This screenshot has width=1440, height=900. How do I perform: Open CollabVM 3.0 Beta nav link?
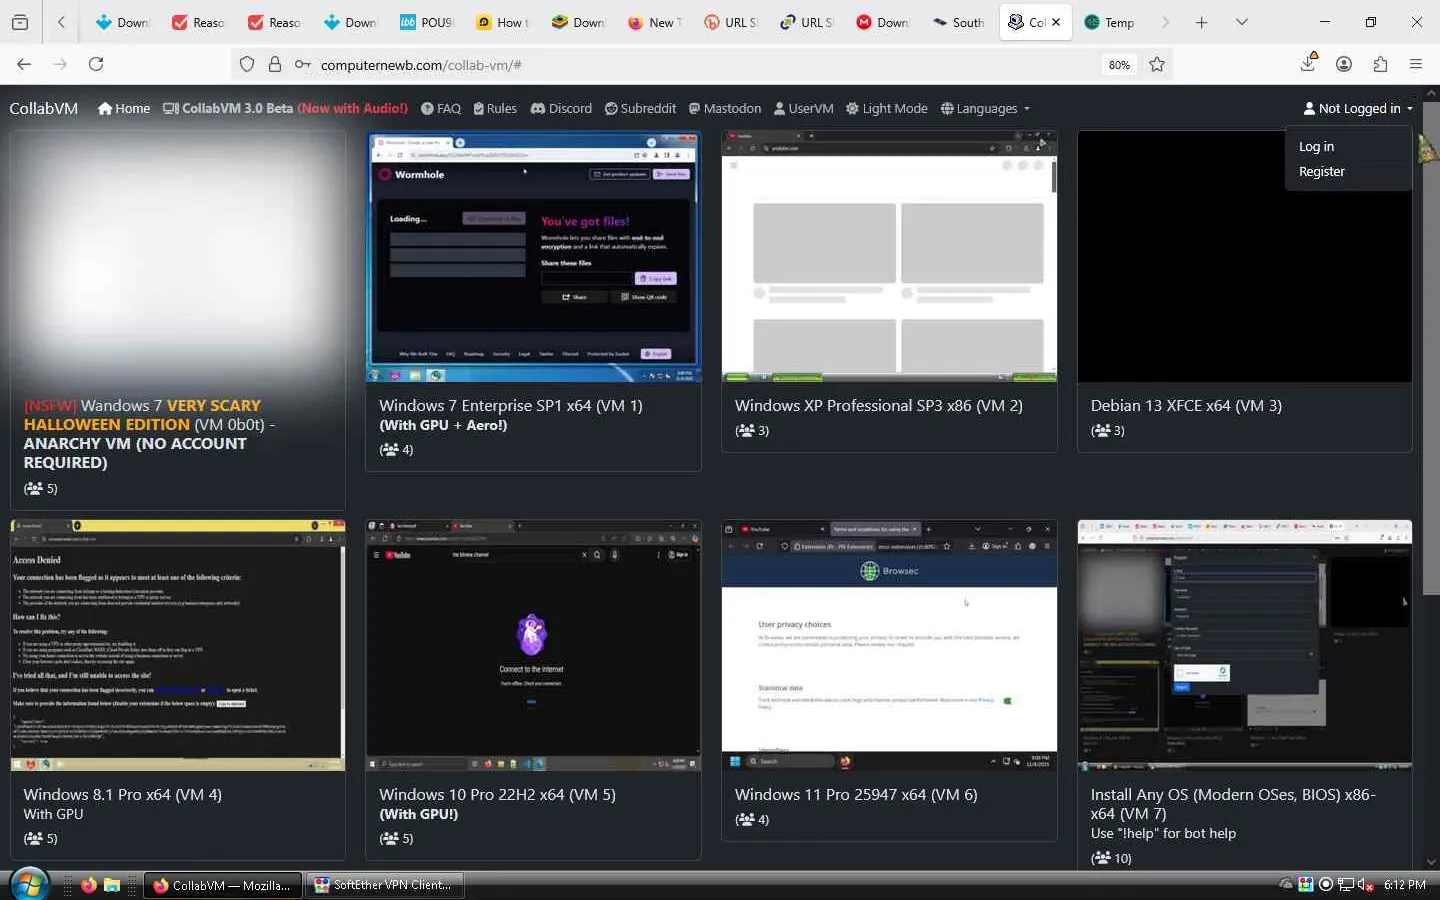[x=285, y=108]
